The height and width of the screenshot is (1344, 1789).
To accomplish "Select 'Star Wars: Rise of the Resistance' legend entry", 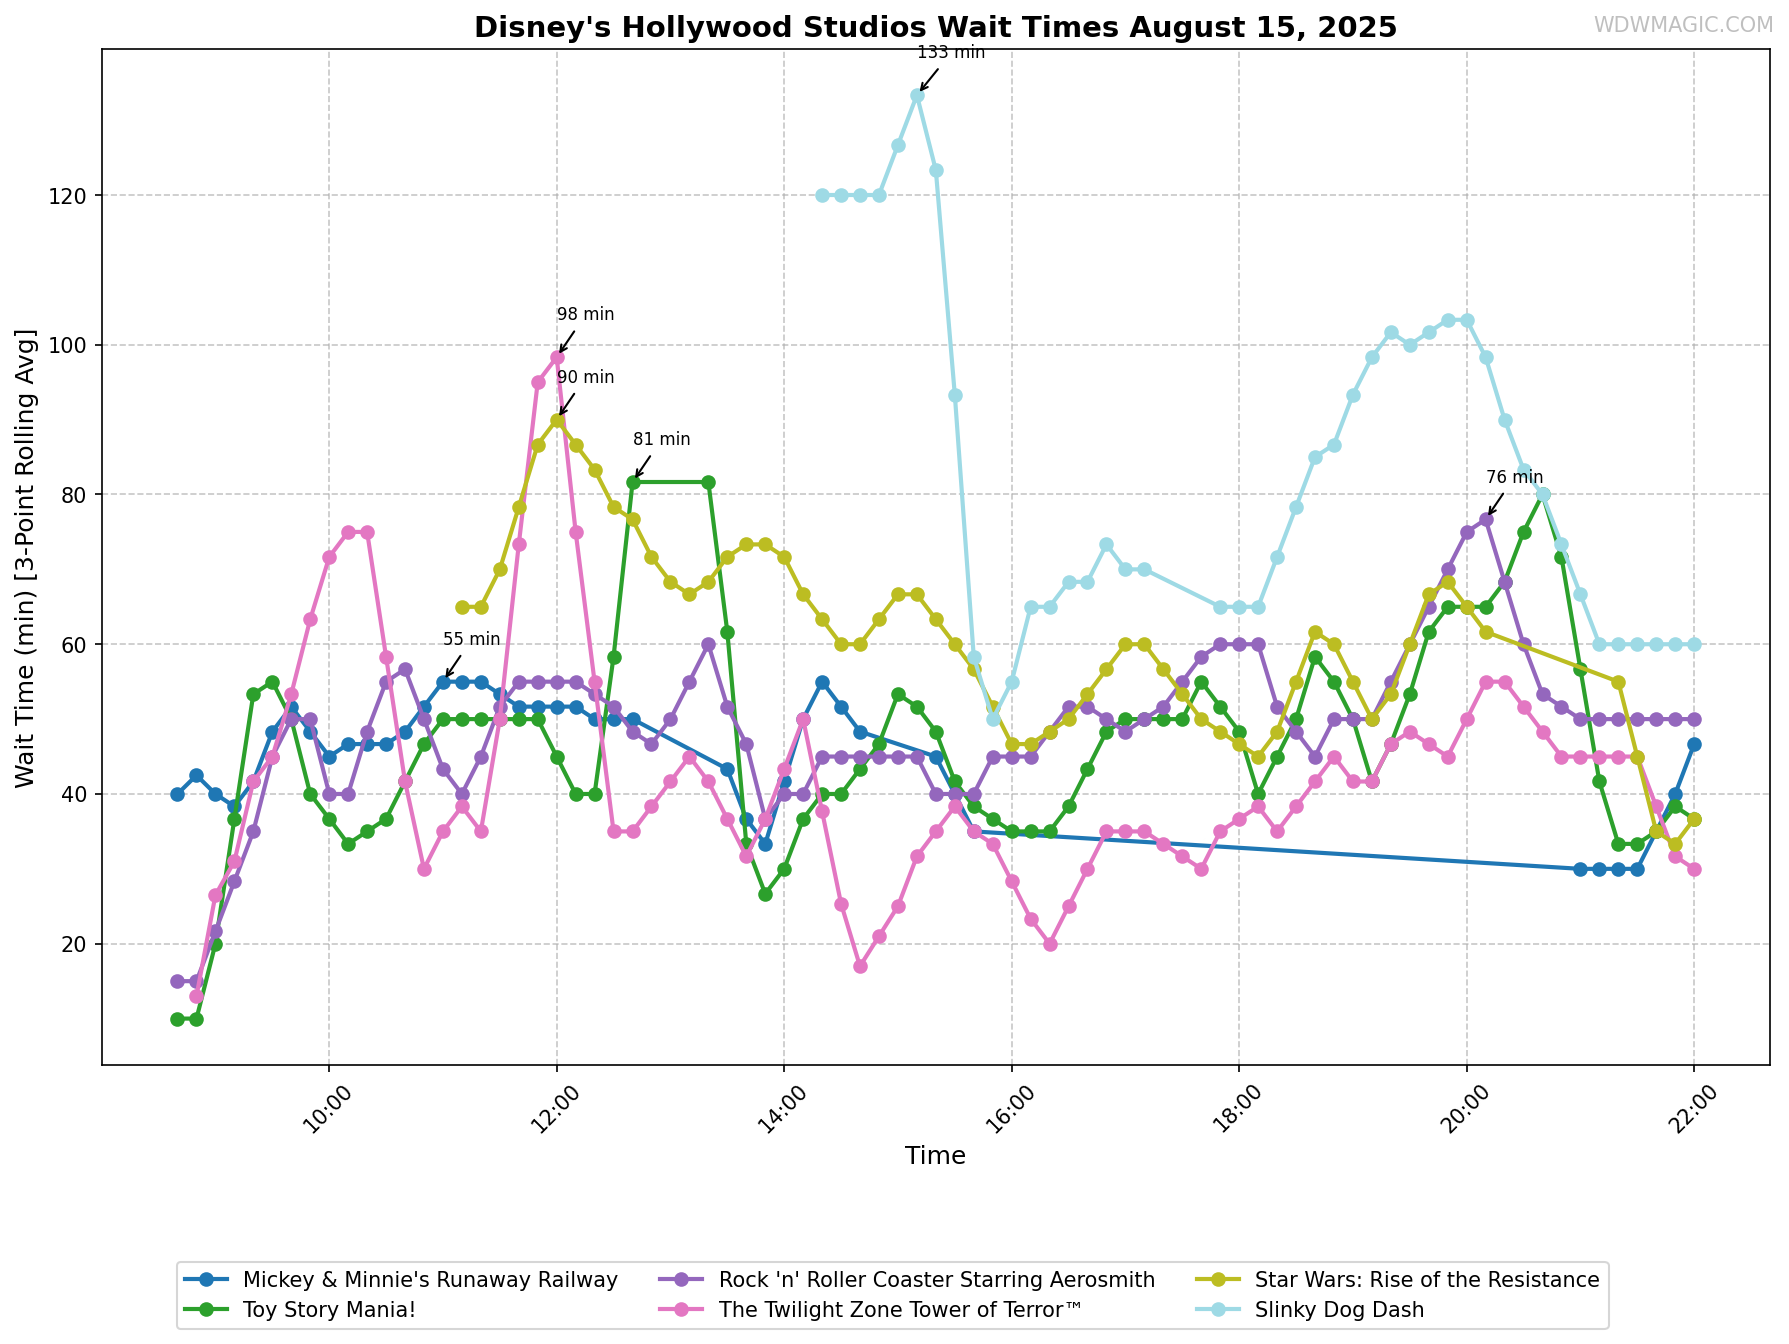I will (x=1398, y=1280).
